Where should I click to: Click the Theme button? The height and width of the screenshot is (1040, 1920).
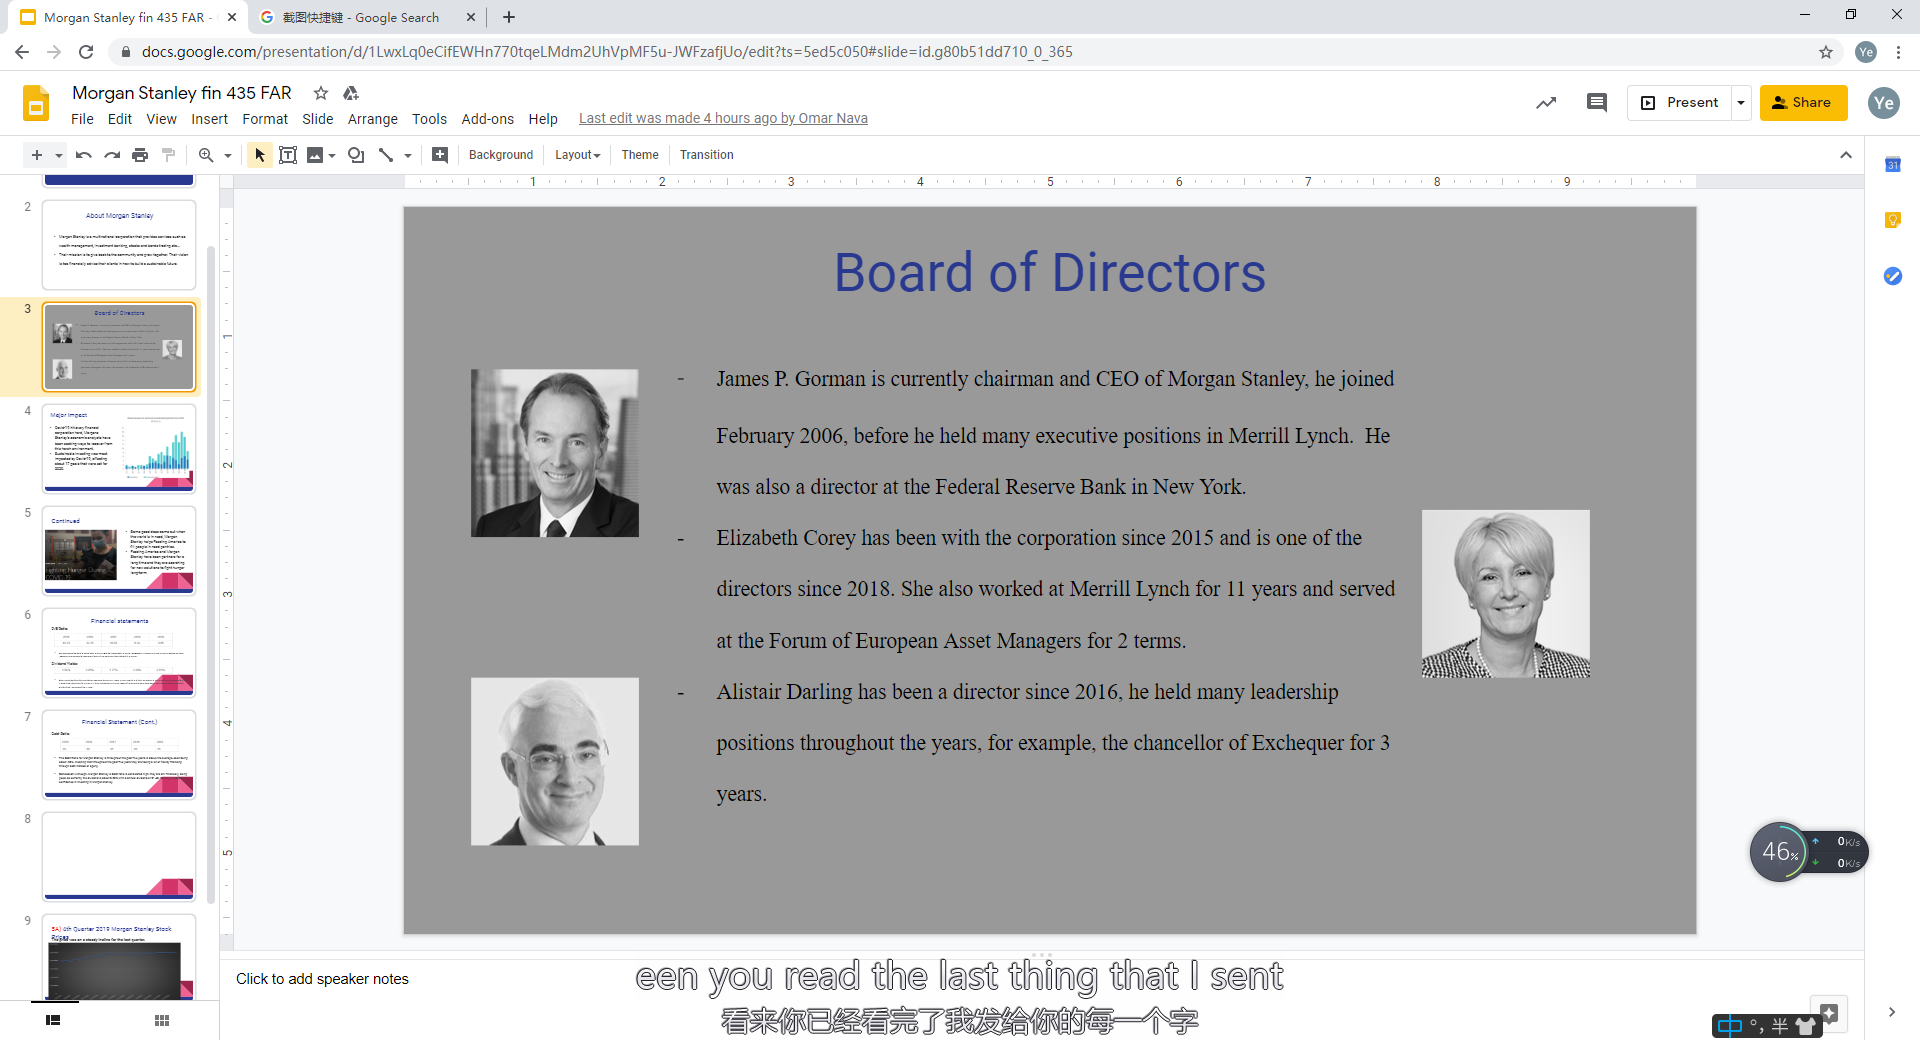tap(640, 155)
